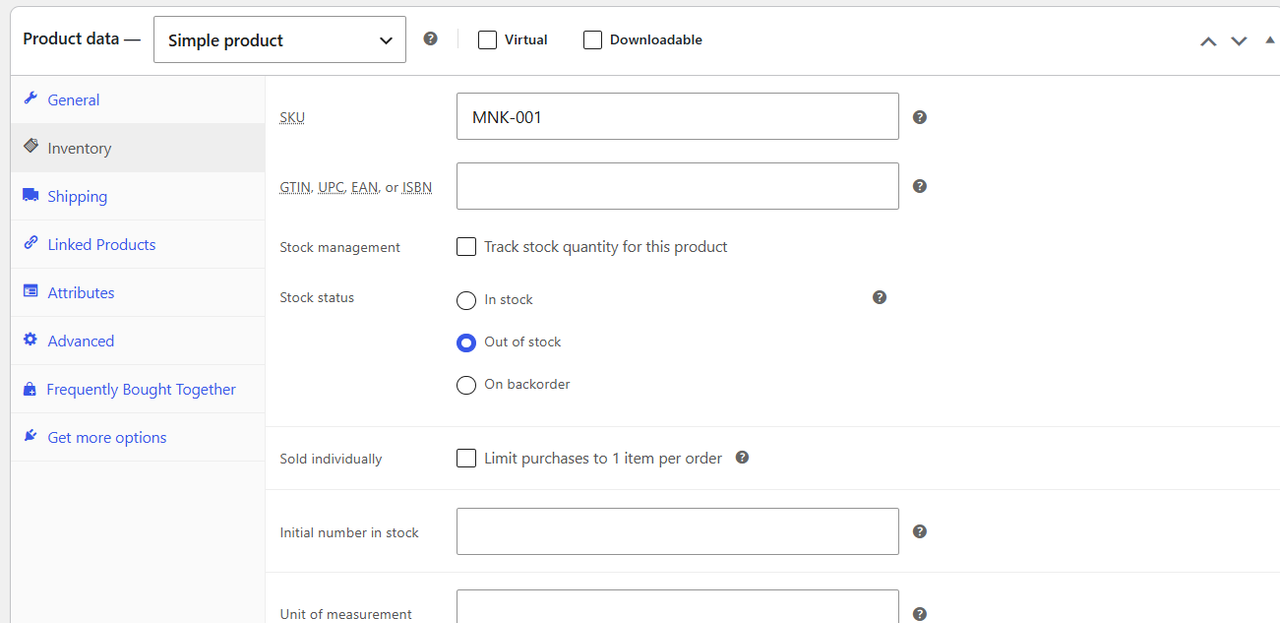1280x623 pixels.
Task: Open the Linked Products tab
Action: coord(138,244)
